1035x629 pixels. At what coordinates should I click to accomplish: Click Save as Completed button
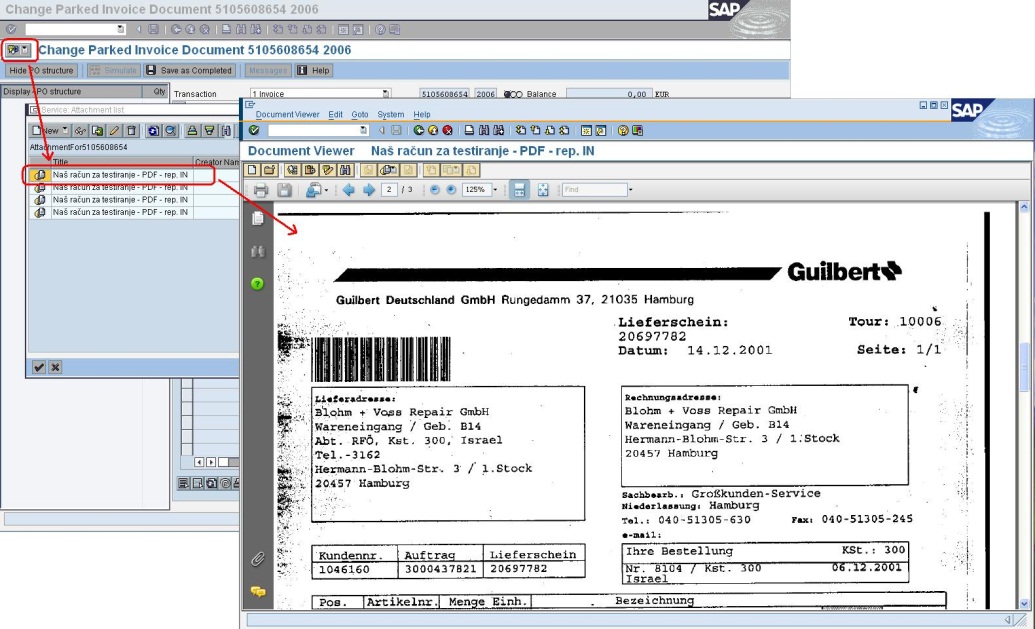tap(189, 71)
